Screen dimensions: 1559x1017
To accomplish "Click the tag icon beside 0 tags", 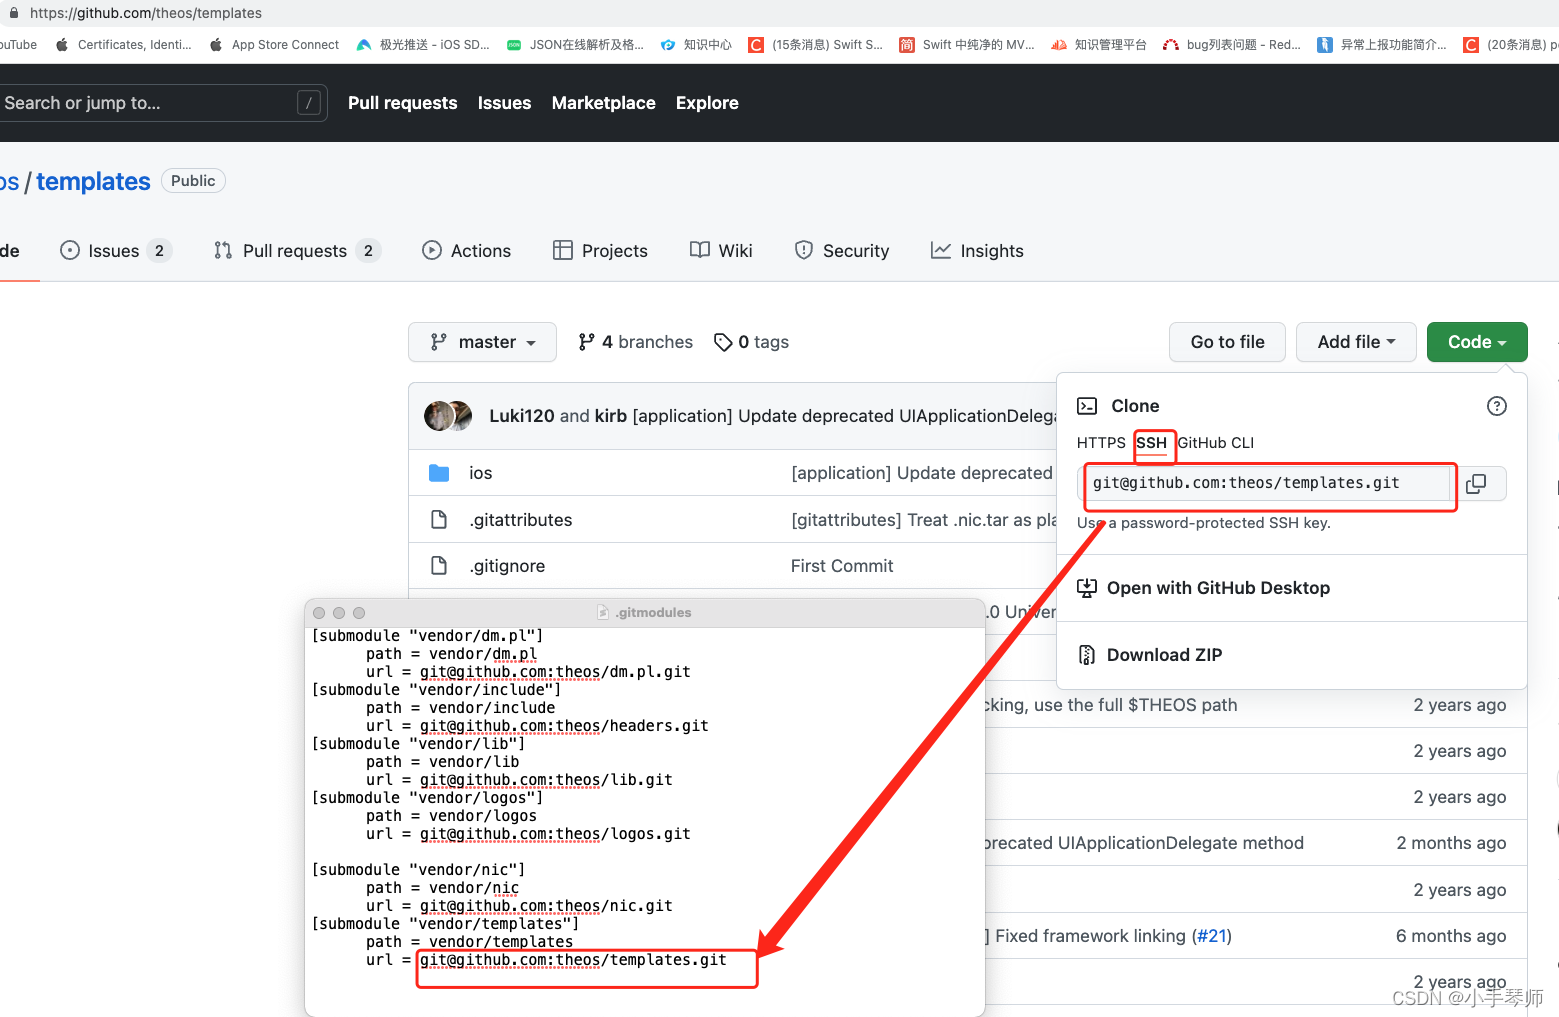I will point(723,342).
